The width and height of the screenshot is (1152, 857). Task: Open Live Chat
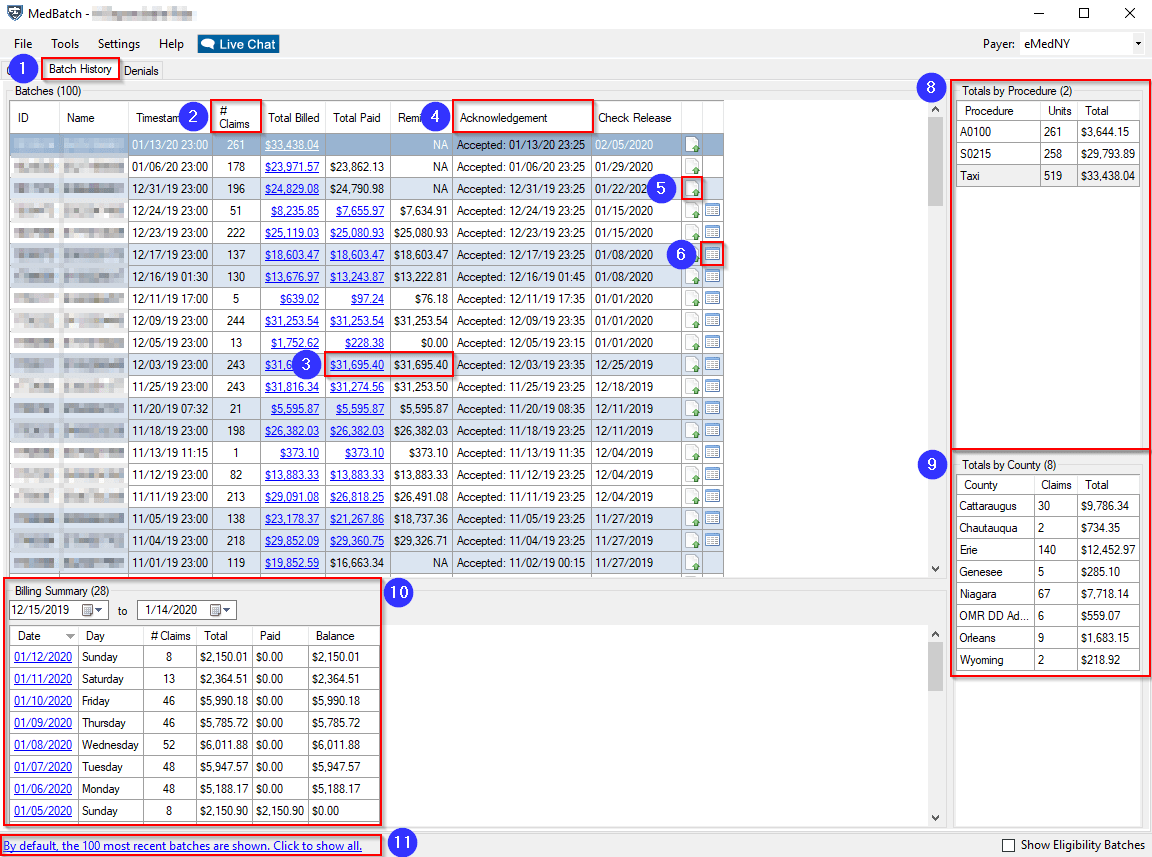pyautogui.click(x=237, y=43)
